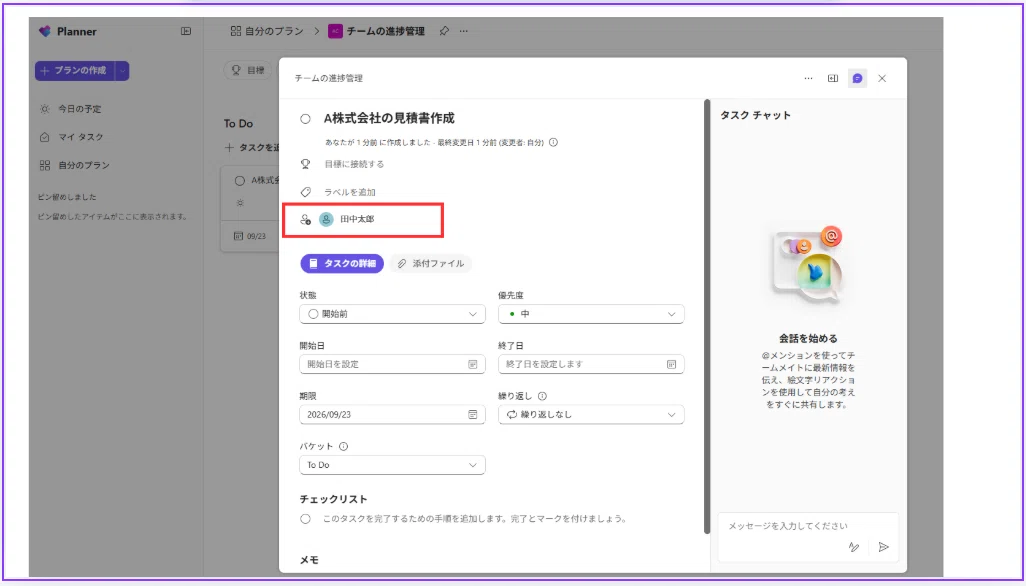Click the チームの進捗管理 plan title

[386, 31]
